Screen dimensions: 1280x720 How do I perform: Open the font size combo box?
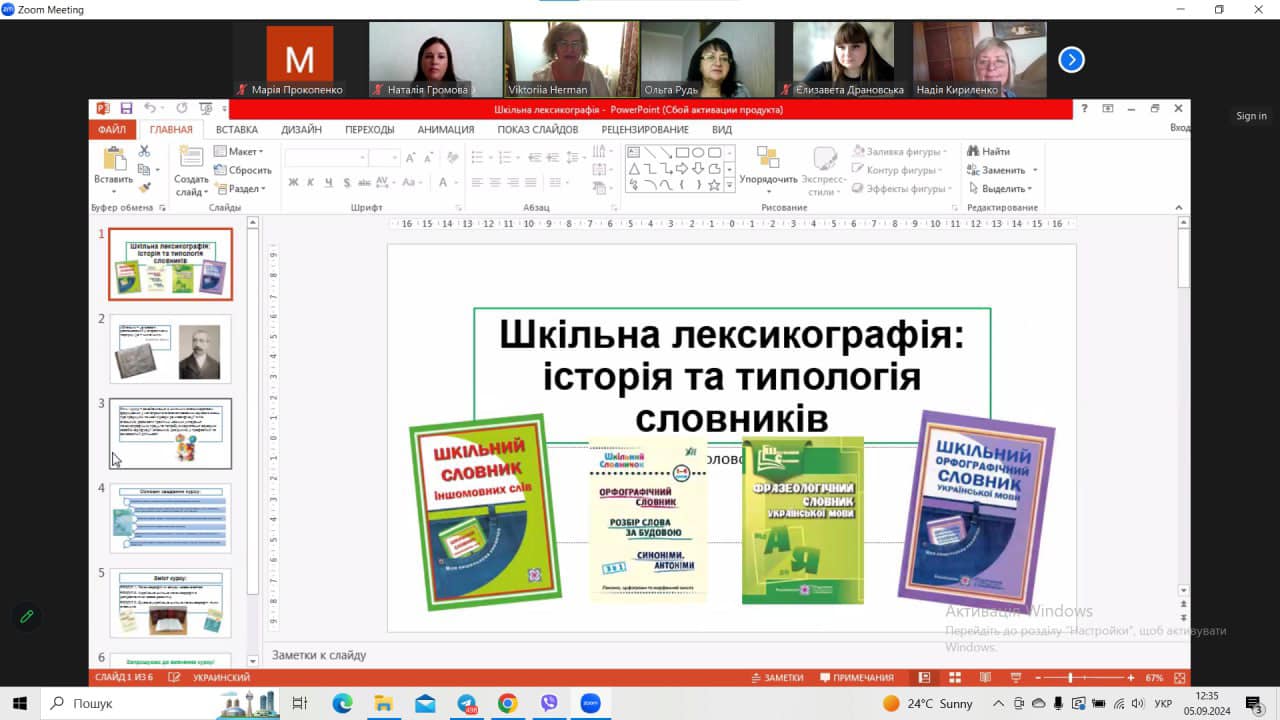(385, 157)
